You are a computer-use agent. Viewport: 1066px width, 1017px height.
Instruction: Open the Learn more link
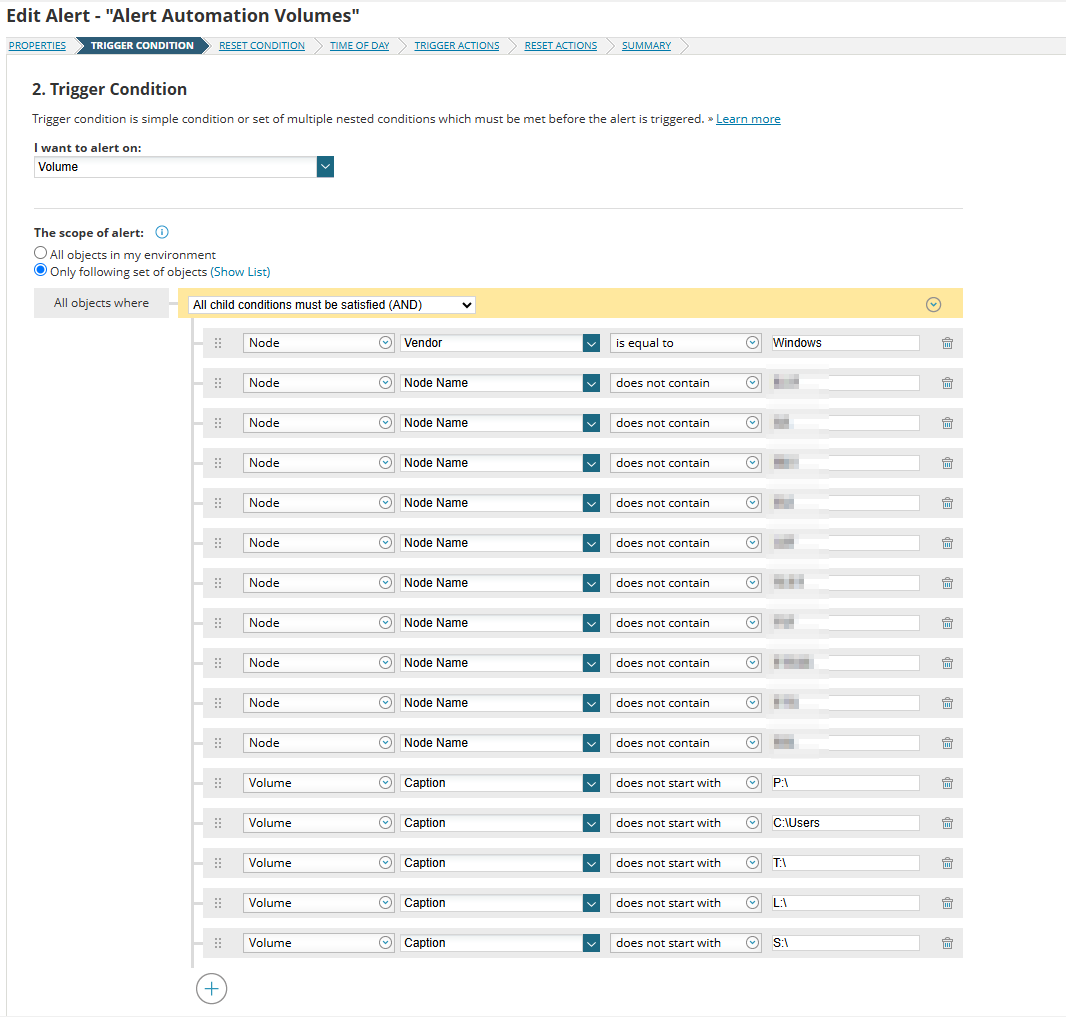click(748, 119)
